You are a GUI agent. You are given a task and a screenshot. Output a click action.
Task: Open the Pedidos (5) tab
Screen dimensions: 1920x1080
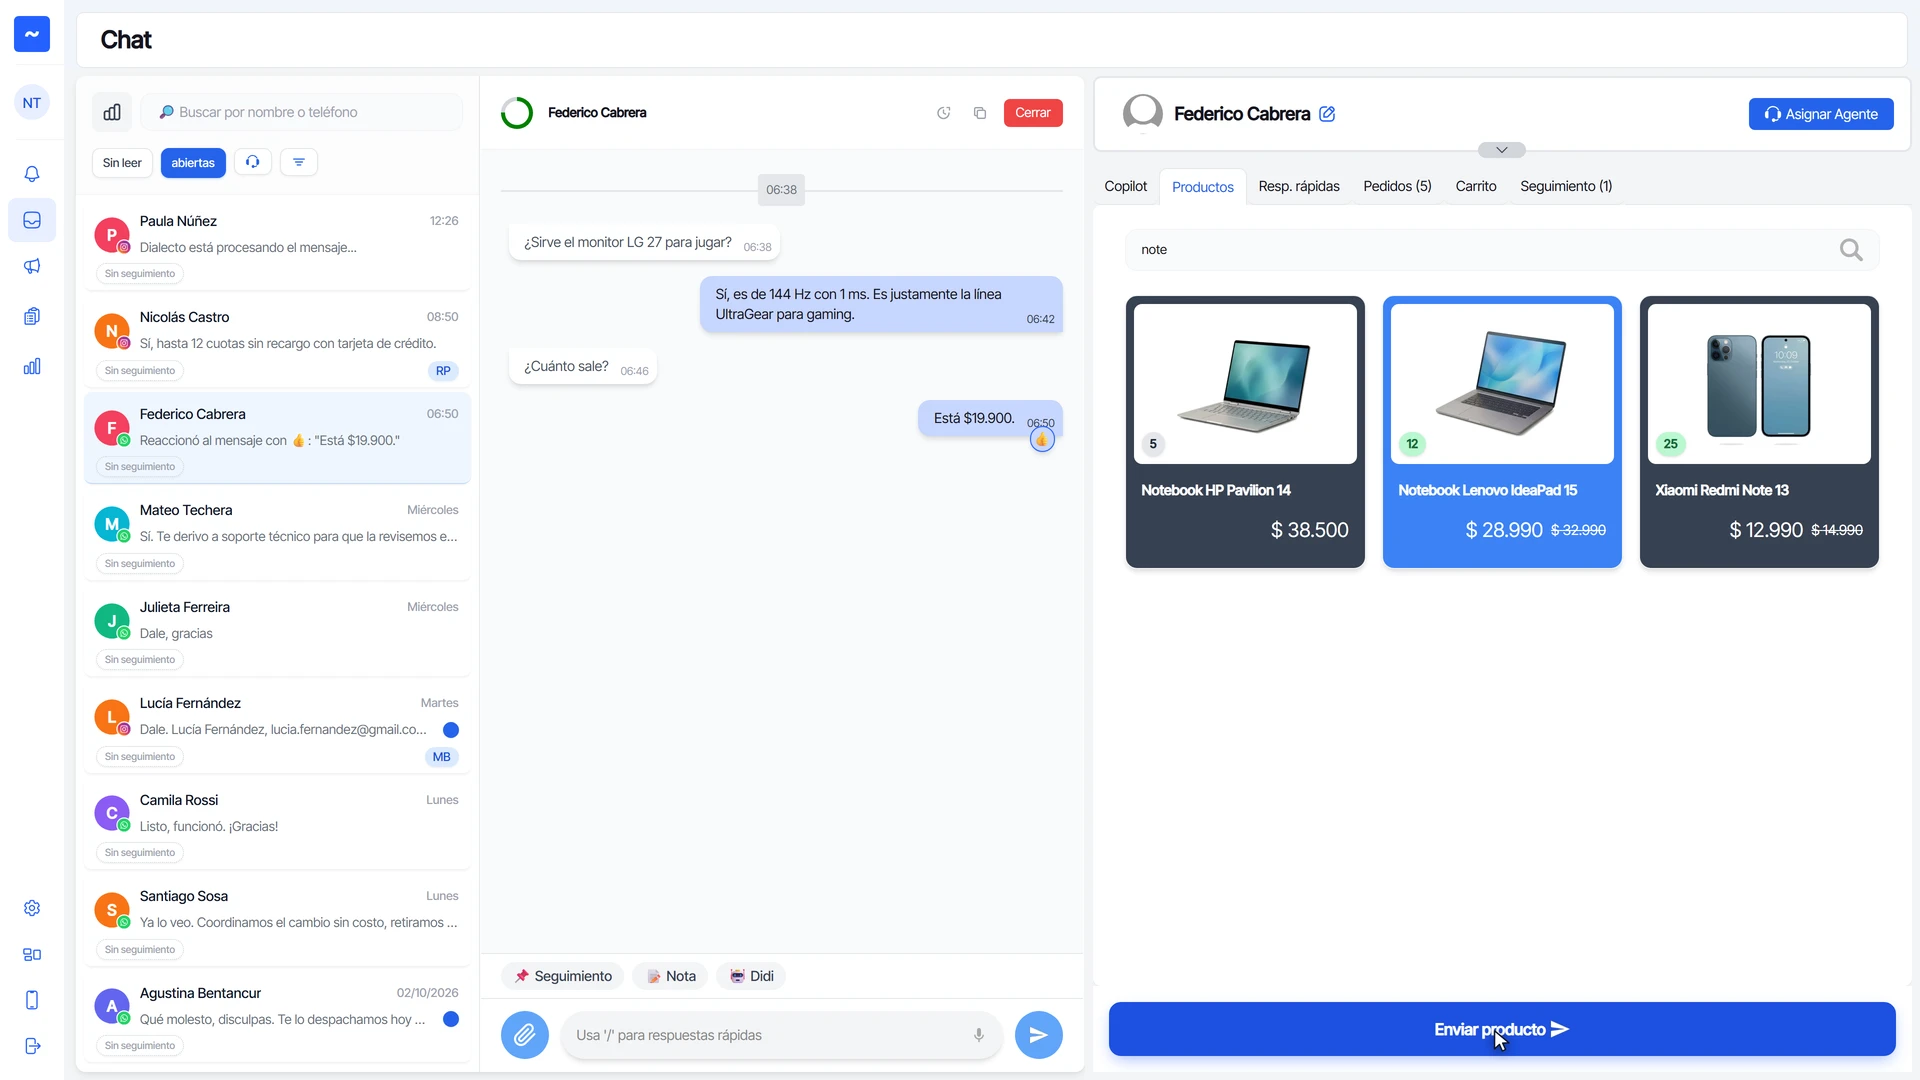[x=1397, y=186]
